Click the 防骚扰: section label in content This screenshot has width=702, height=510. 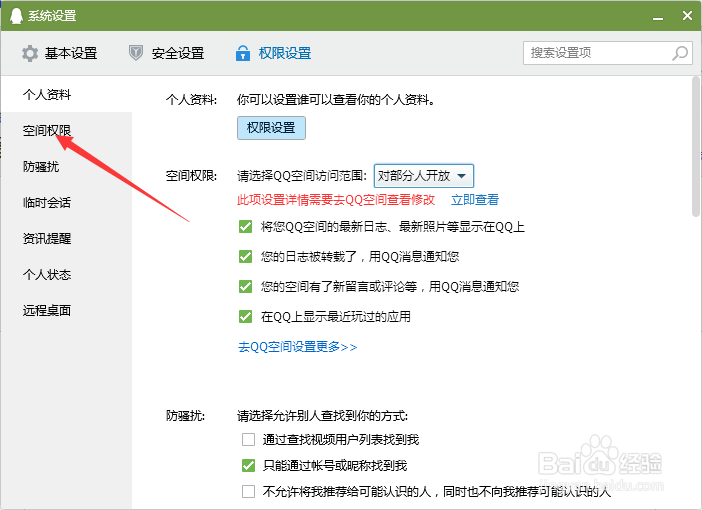185,416
